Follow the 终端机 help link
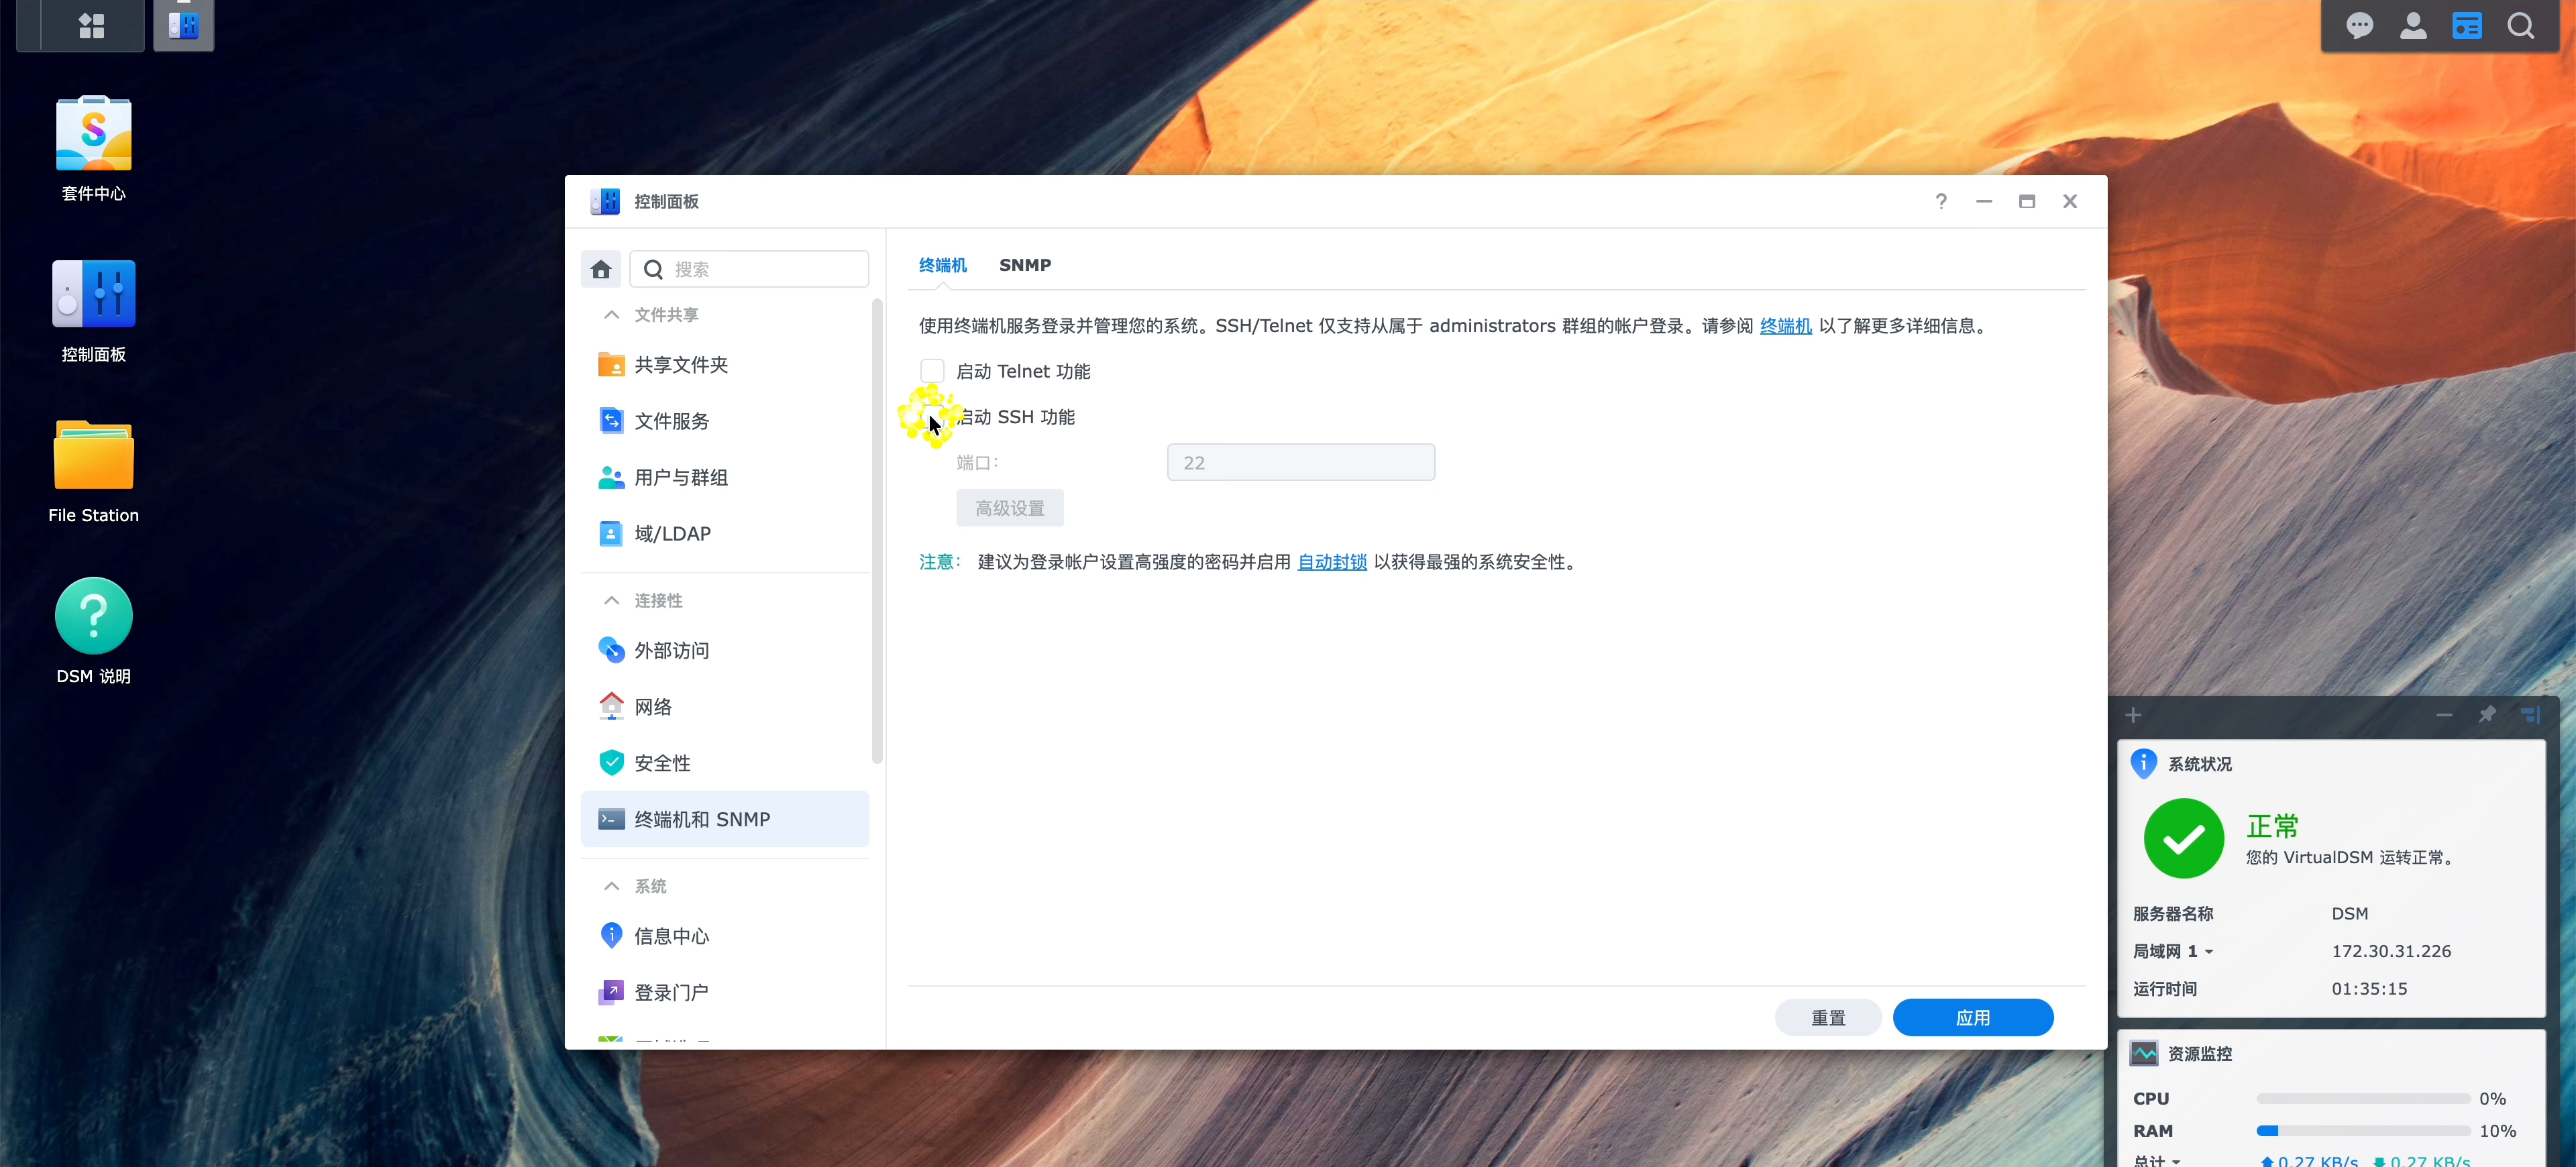The height and width of the screenshot is (1167, 2576). click(1785, 326)
